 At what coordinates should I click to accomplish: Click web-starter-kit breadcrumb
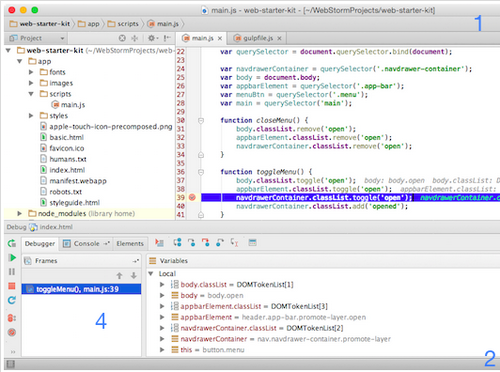pyautogui.click(x=40, y=24)
